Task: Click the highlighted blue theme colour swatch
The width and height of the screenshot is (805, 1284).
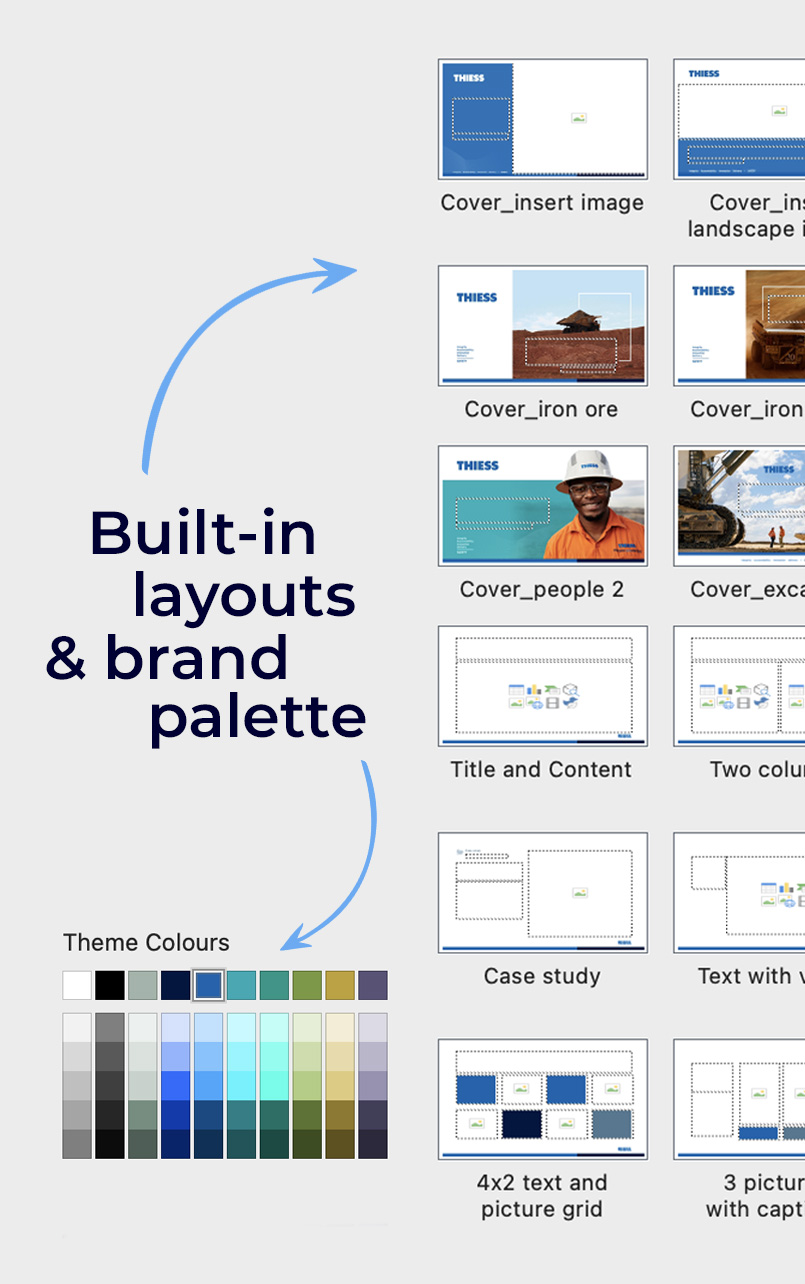Action: (x=209, y=985)
